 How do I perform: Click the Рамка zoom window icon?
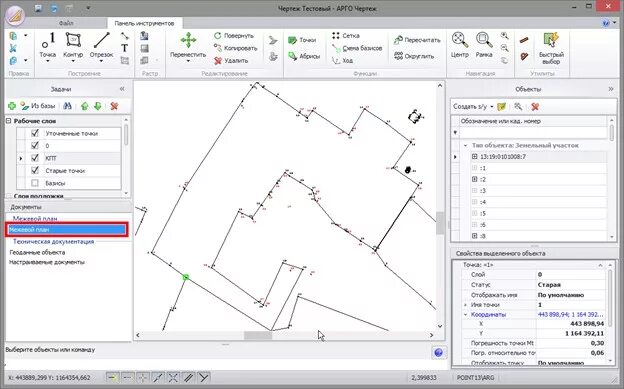484,40
